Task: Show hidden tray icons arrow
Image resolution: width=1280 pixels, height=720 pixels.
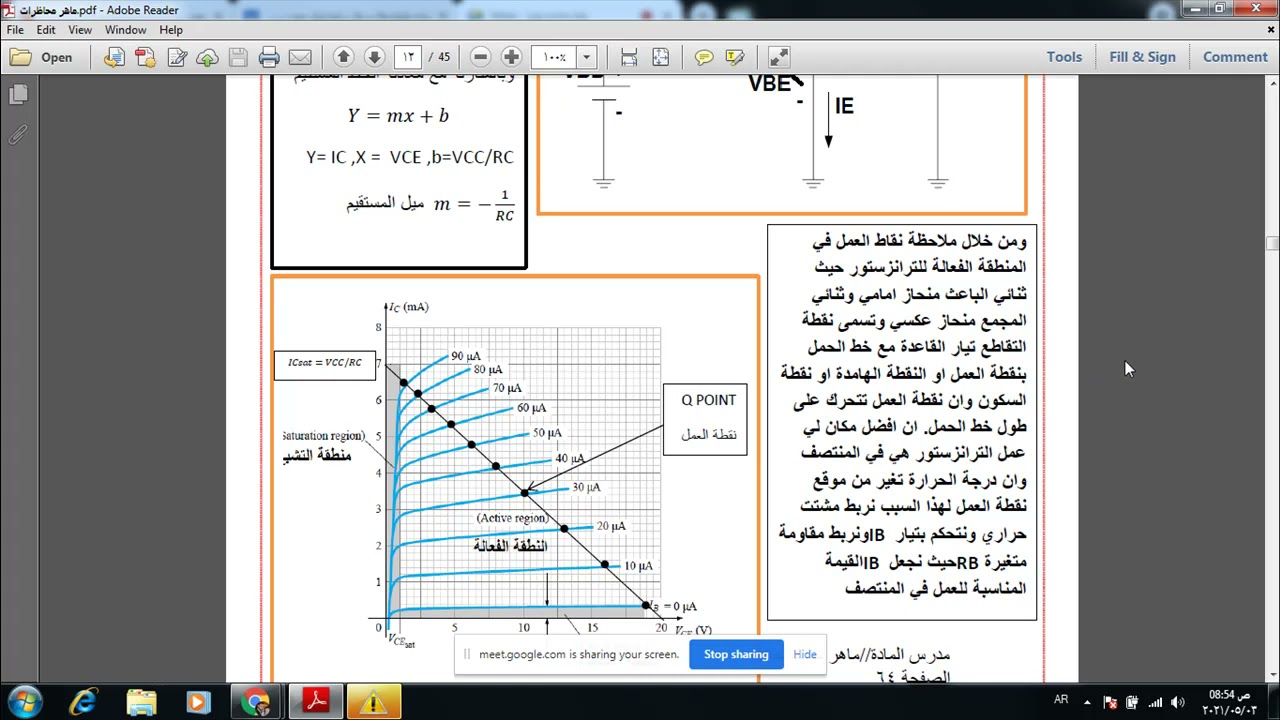Action: (x=1089, y=702)
